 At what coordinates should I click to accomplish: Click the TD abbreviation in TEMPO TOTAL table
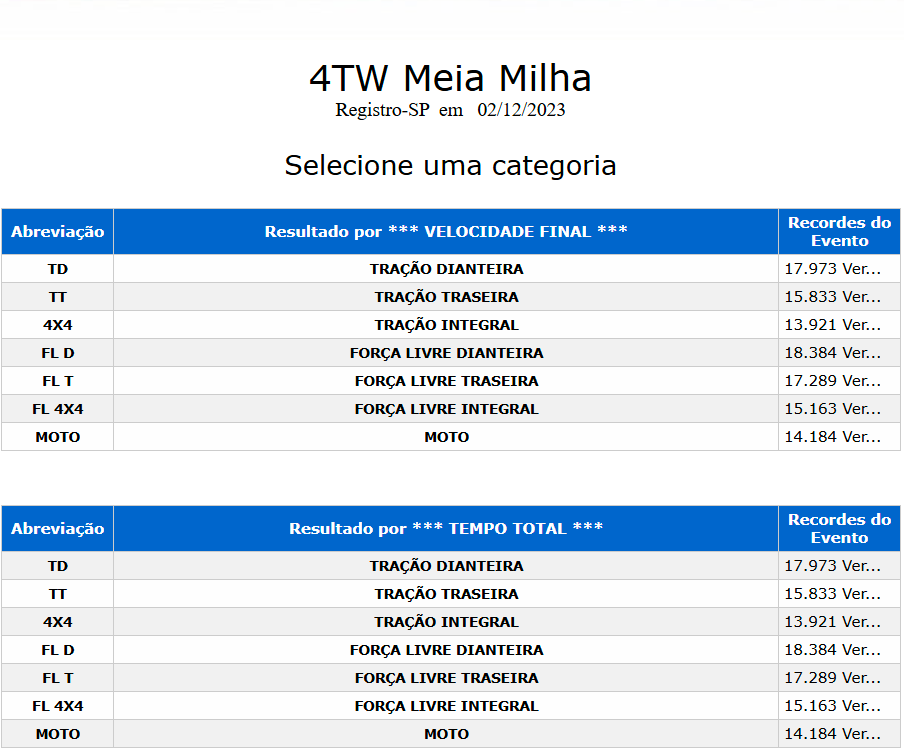pos(58,566)
